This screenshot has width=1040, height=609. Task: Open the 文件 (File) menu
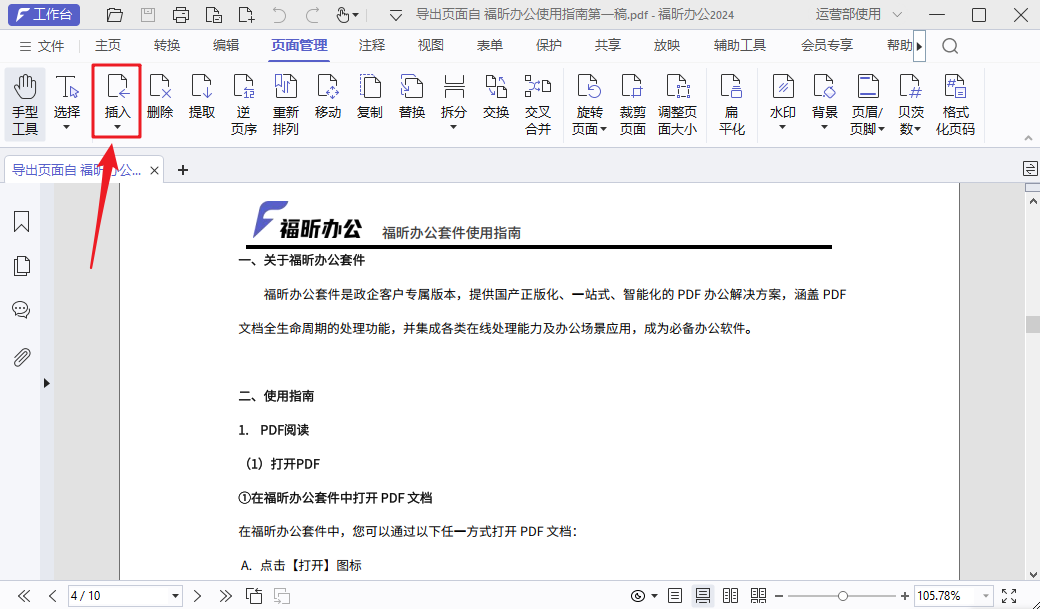42,46
